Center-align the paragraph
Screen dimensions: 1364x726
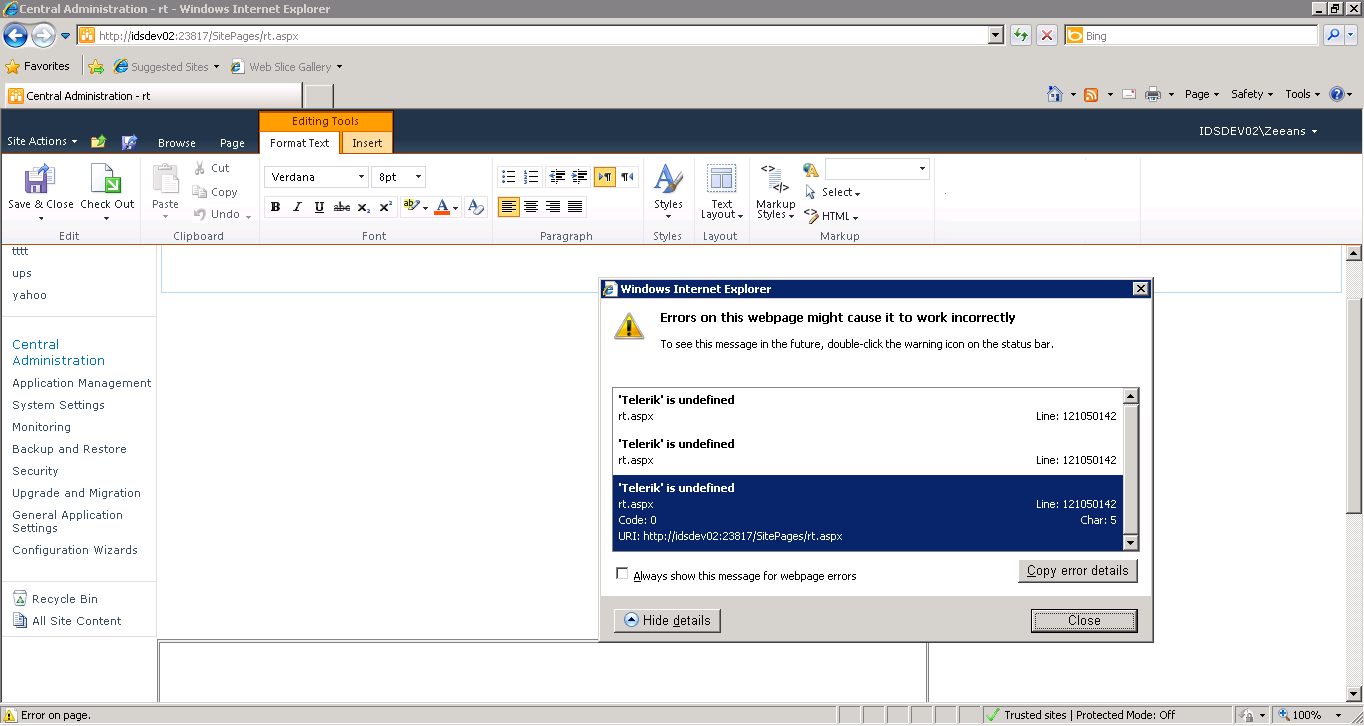(531, 207)
